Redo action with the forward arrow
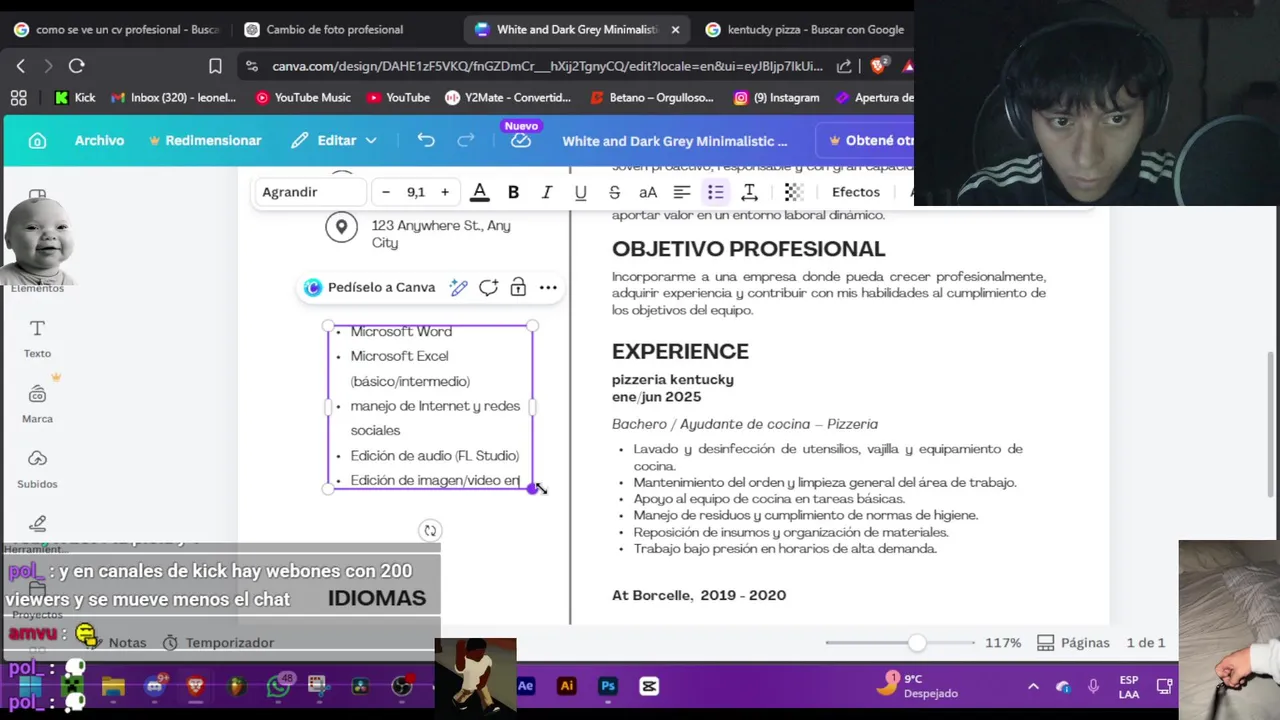This screenshot has height=720, width=1280. [x=465, y=141]
